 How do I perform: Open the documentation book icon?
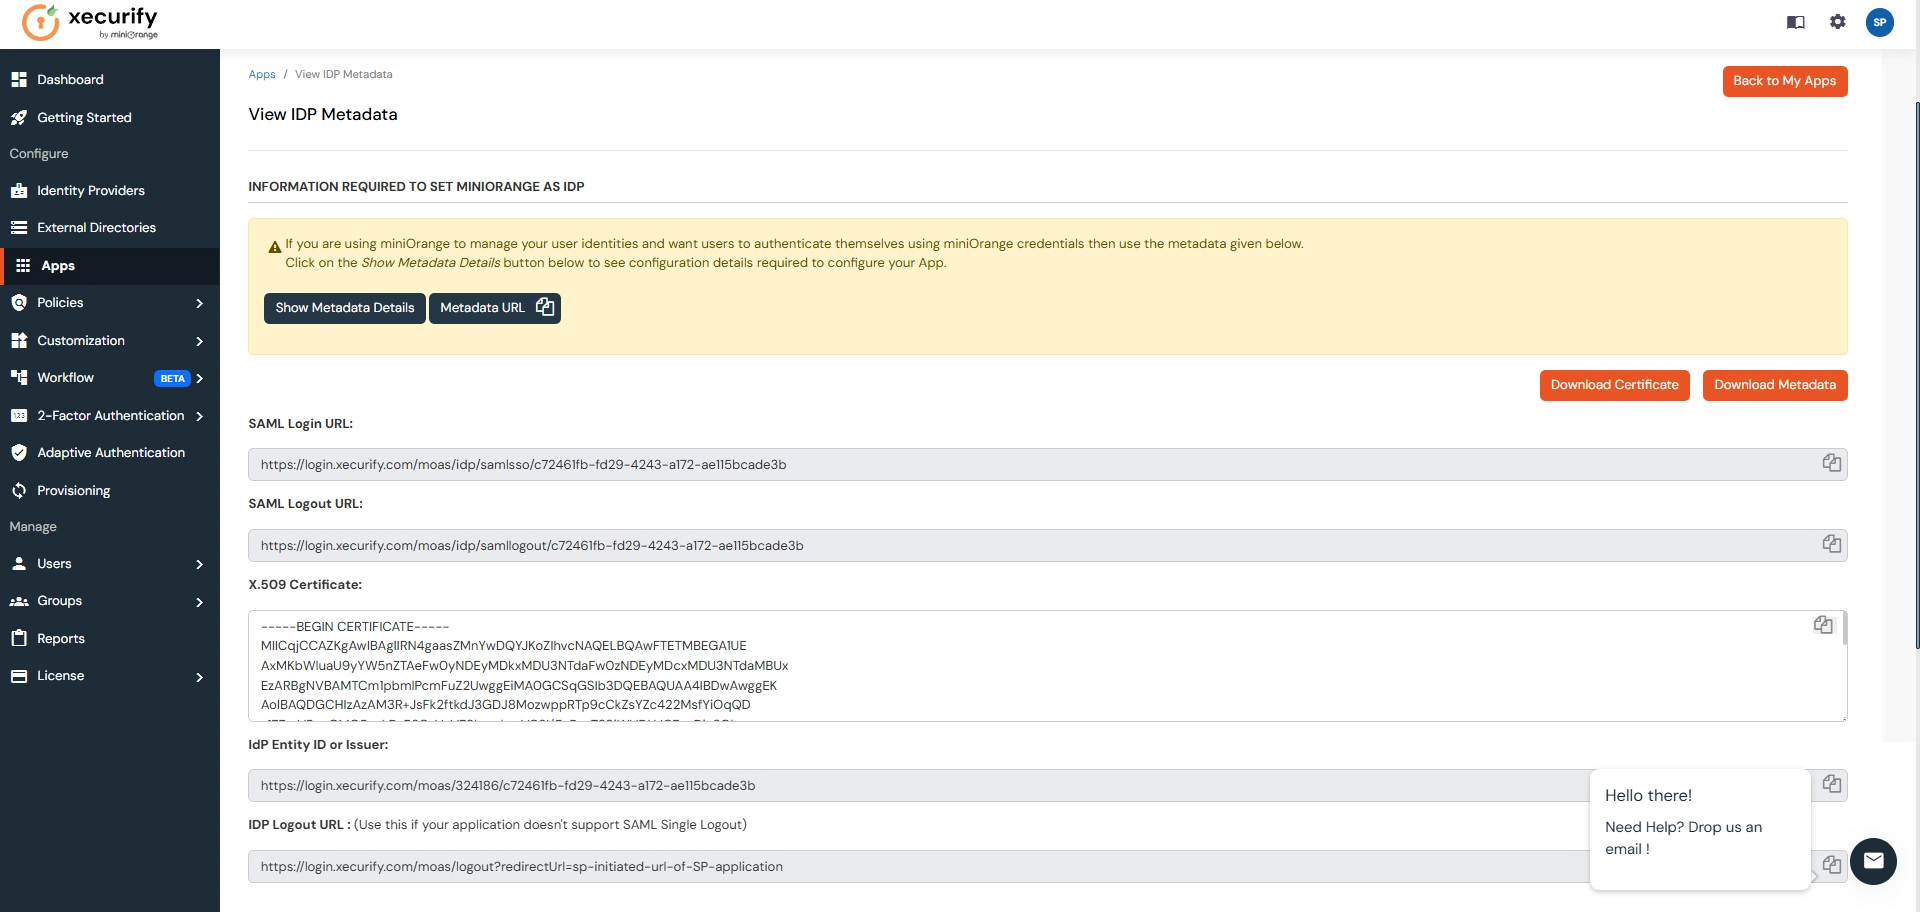1796,22
